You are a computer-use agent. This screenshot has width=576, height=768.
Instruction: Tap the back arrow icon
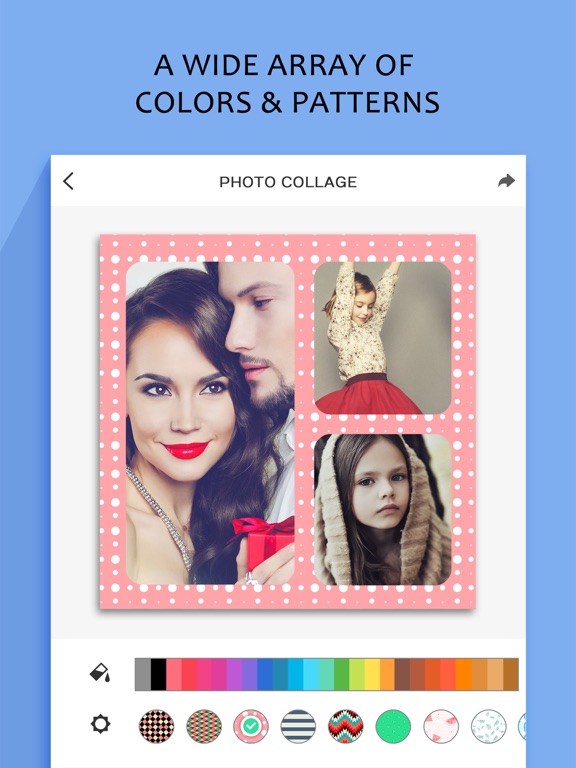tap(68, 181)
